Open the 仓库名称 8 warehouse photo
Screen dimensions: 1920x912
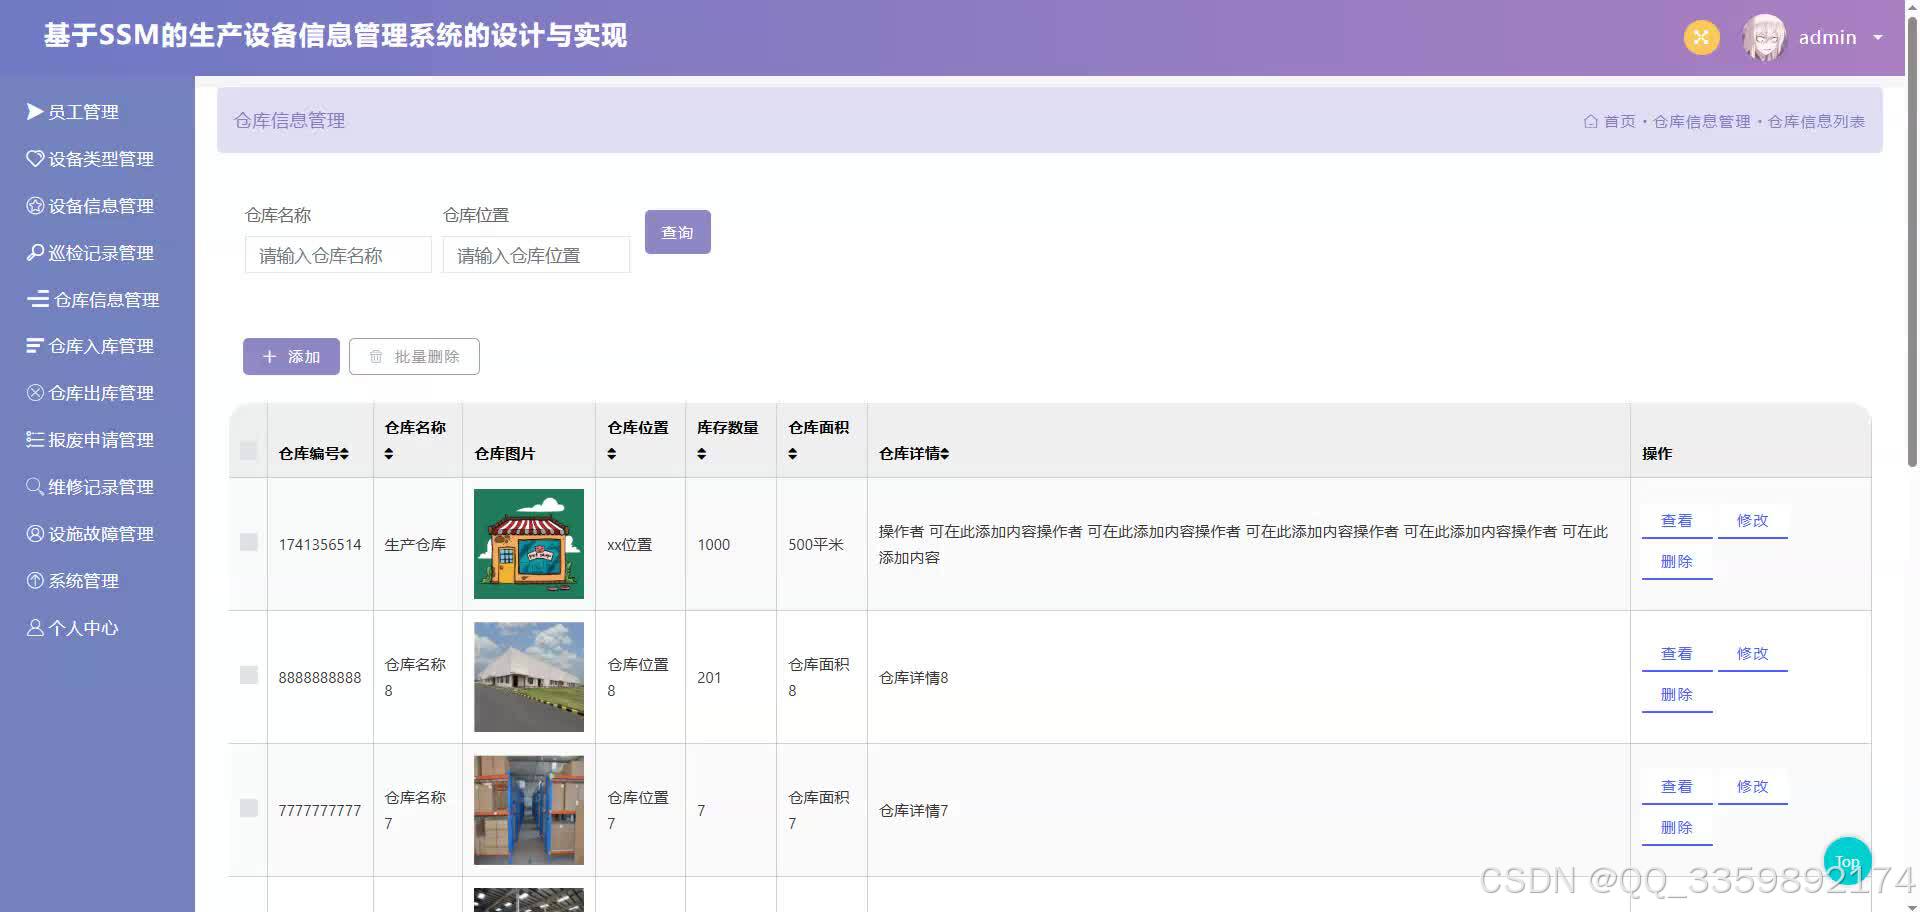click(528, 677)
